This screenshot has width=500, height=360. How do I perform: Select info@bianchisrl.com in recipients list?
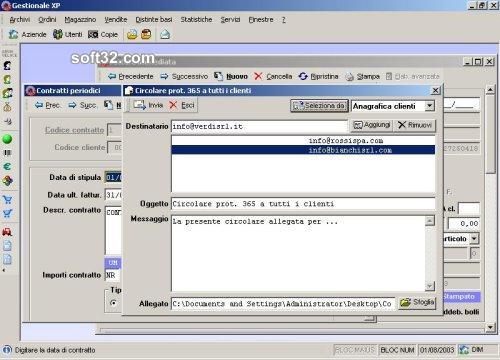303,150
